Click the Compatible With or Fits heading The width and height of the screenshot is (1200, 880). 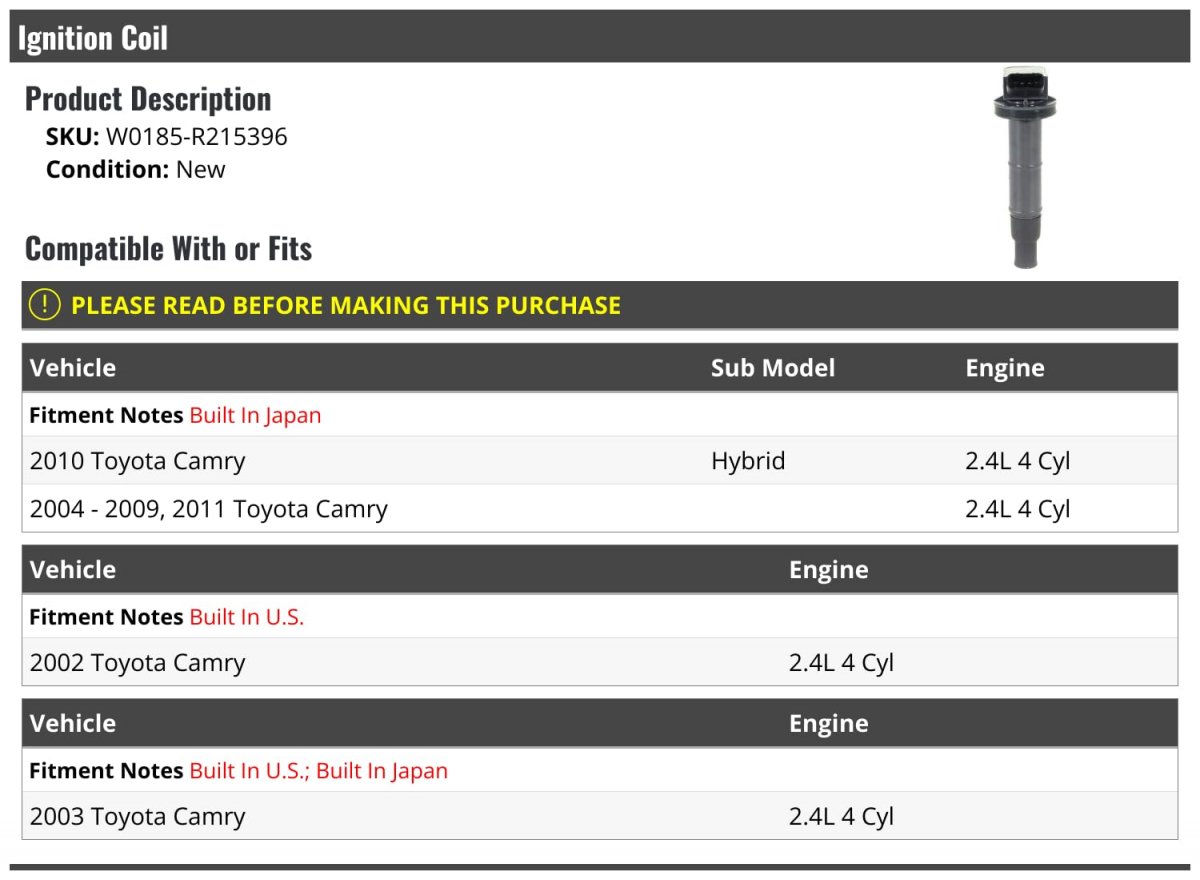point(168,248)
